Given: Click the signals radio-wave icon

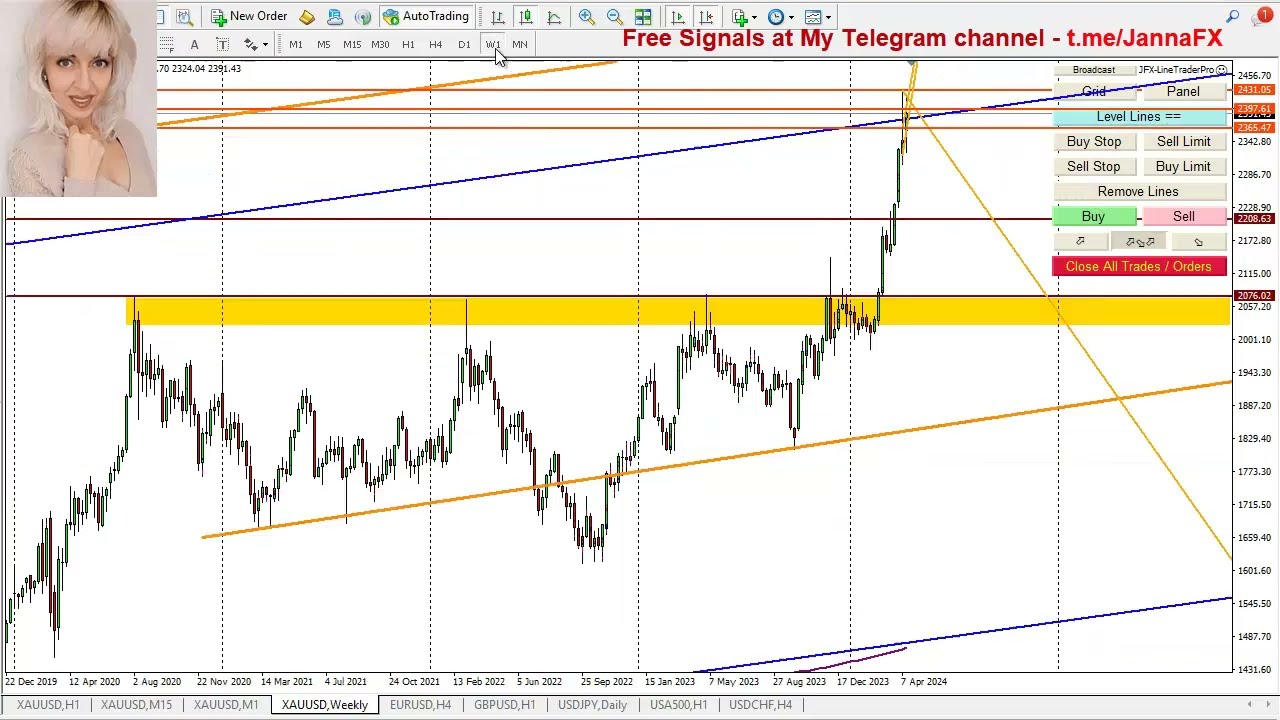Looking at the screenshot, I should (363, 16).
